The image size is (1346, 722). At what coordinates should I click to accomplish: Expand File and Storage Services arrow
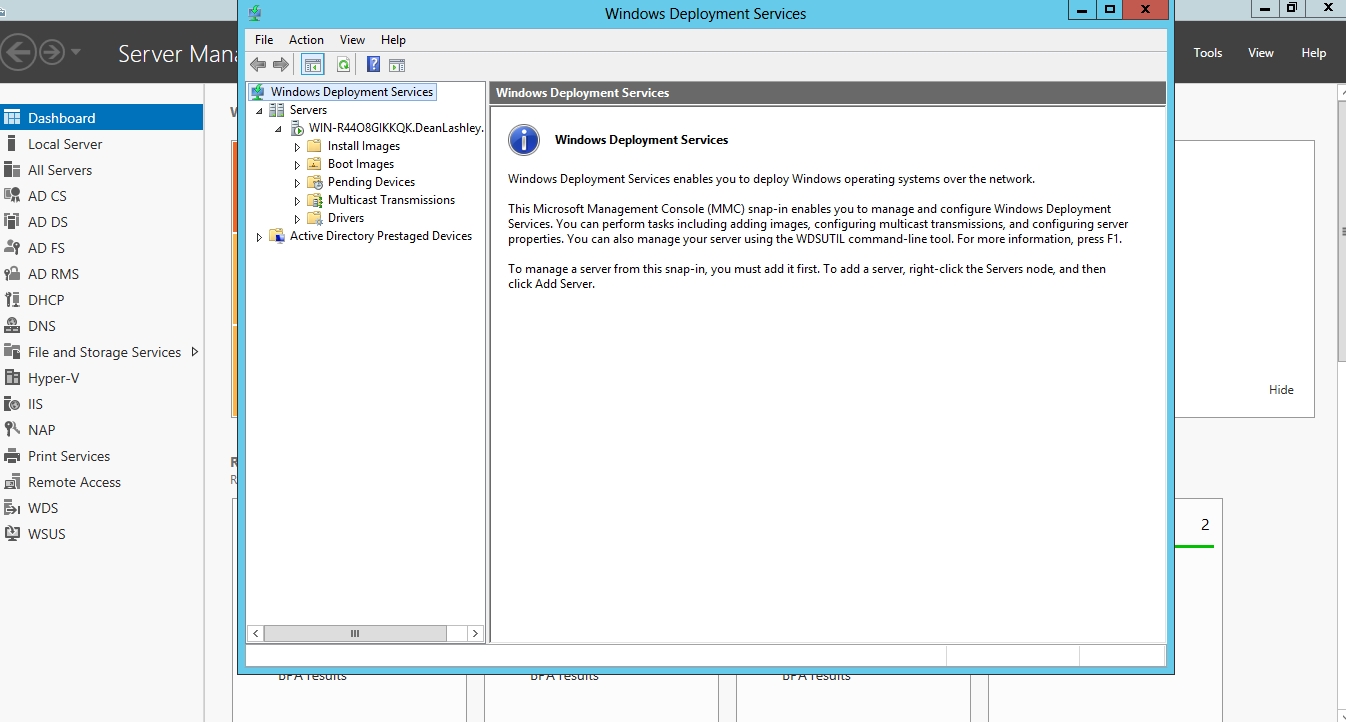pyautogui.click(x=194, y=352)
